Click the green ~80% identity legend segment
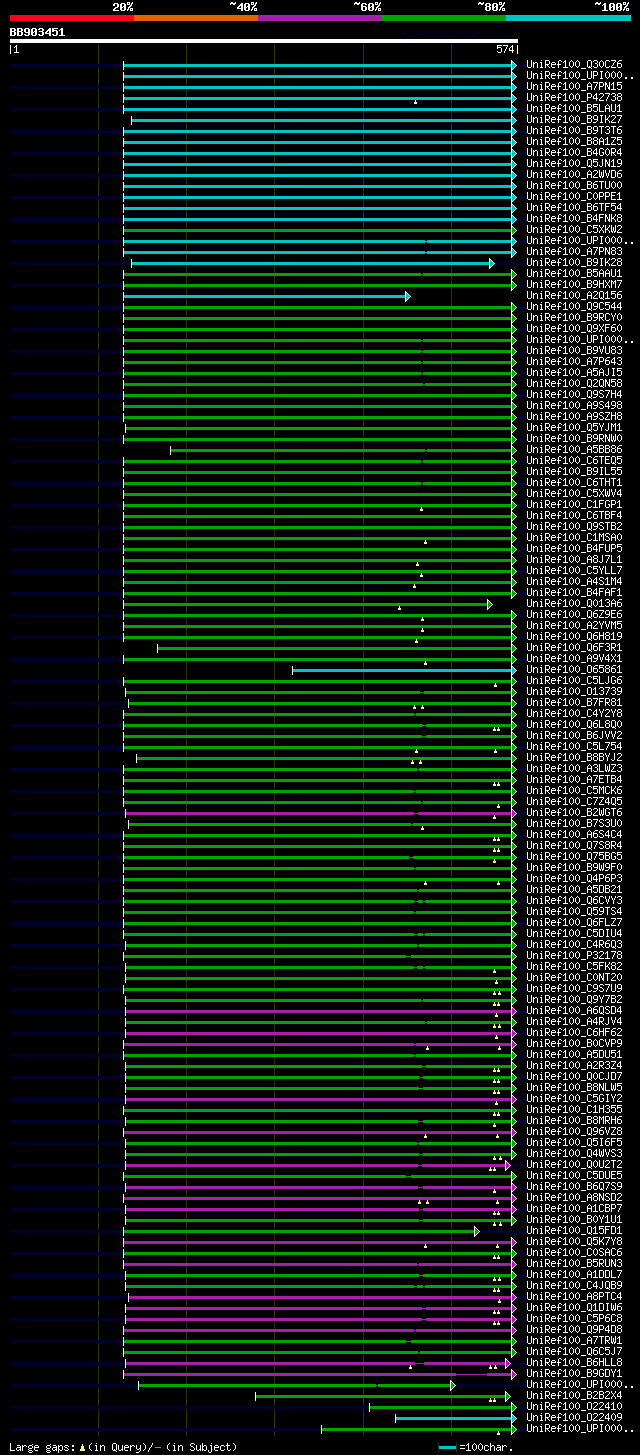The image size is (640, 1455). tap(444, 18)
